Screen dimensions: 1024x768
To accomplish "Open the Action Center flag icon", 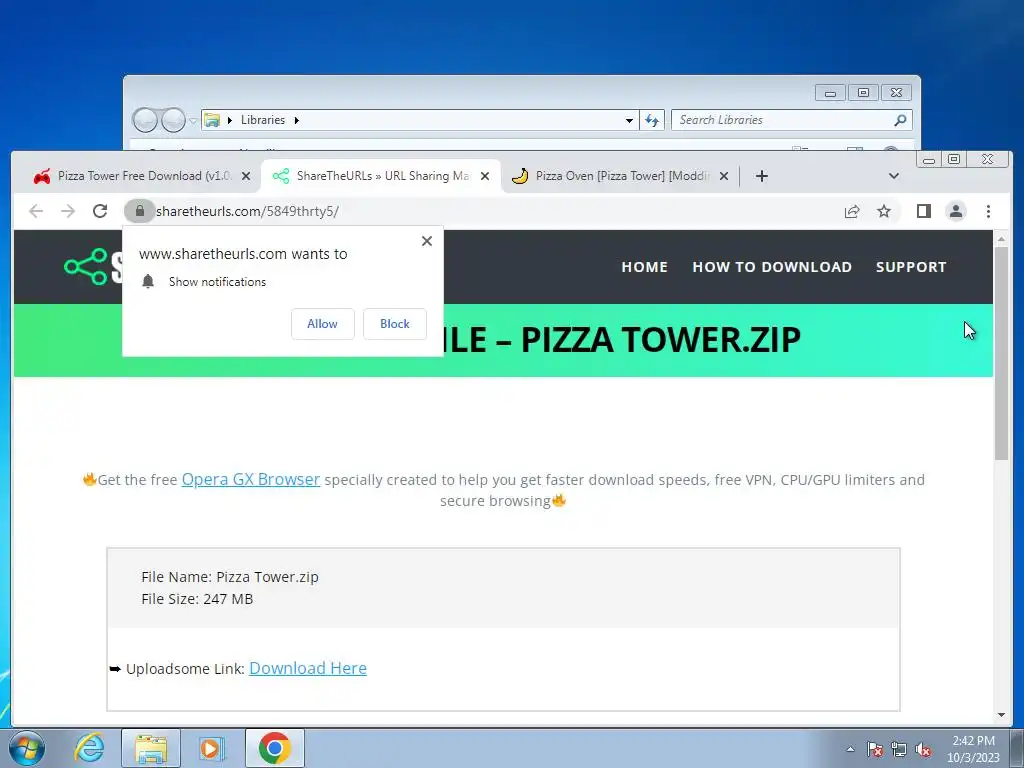I will 875,749.
